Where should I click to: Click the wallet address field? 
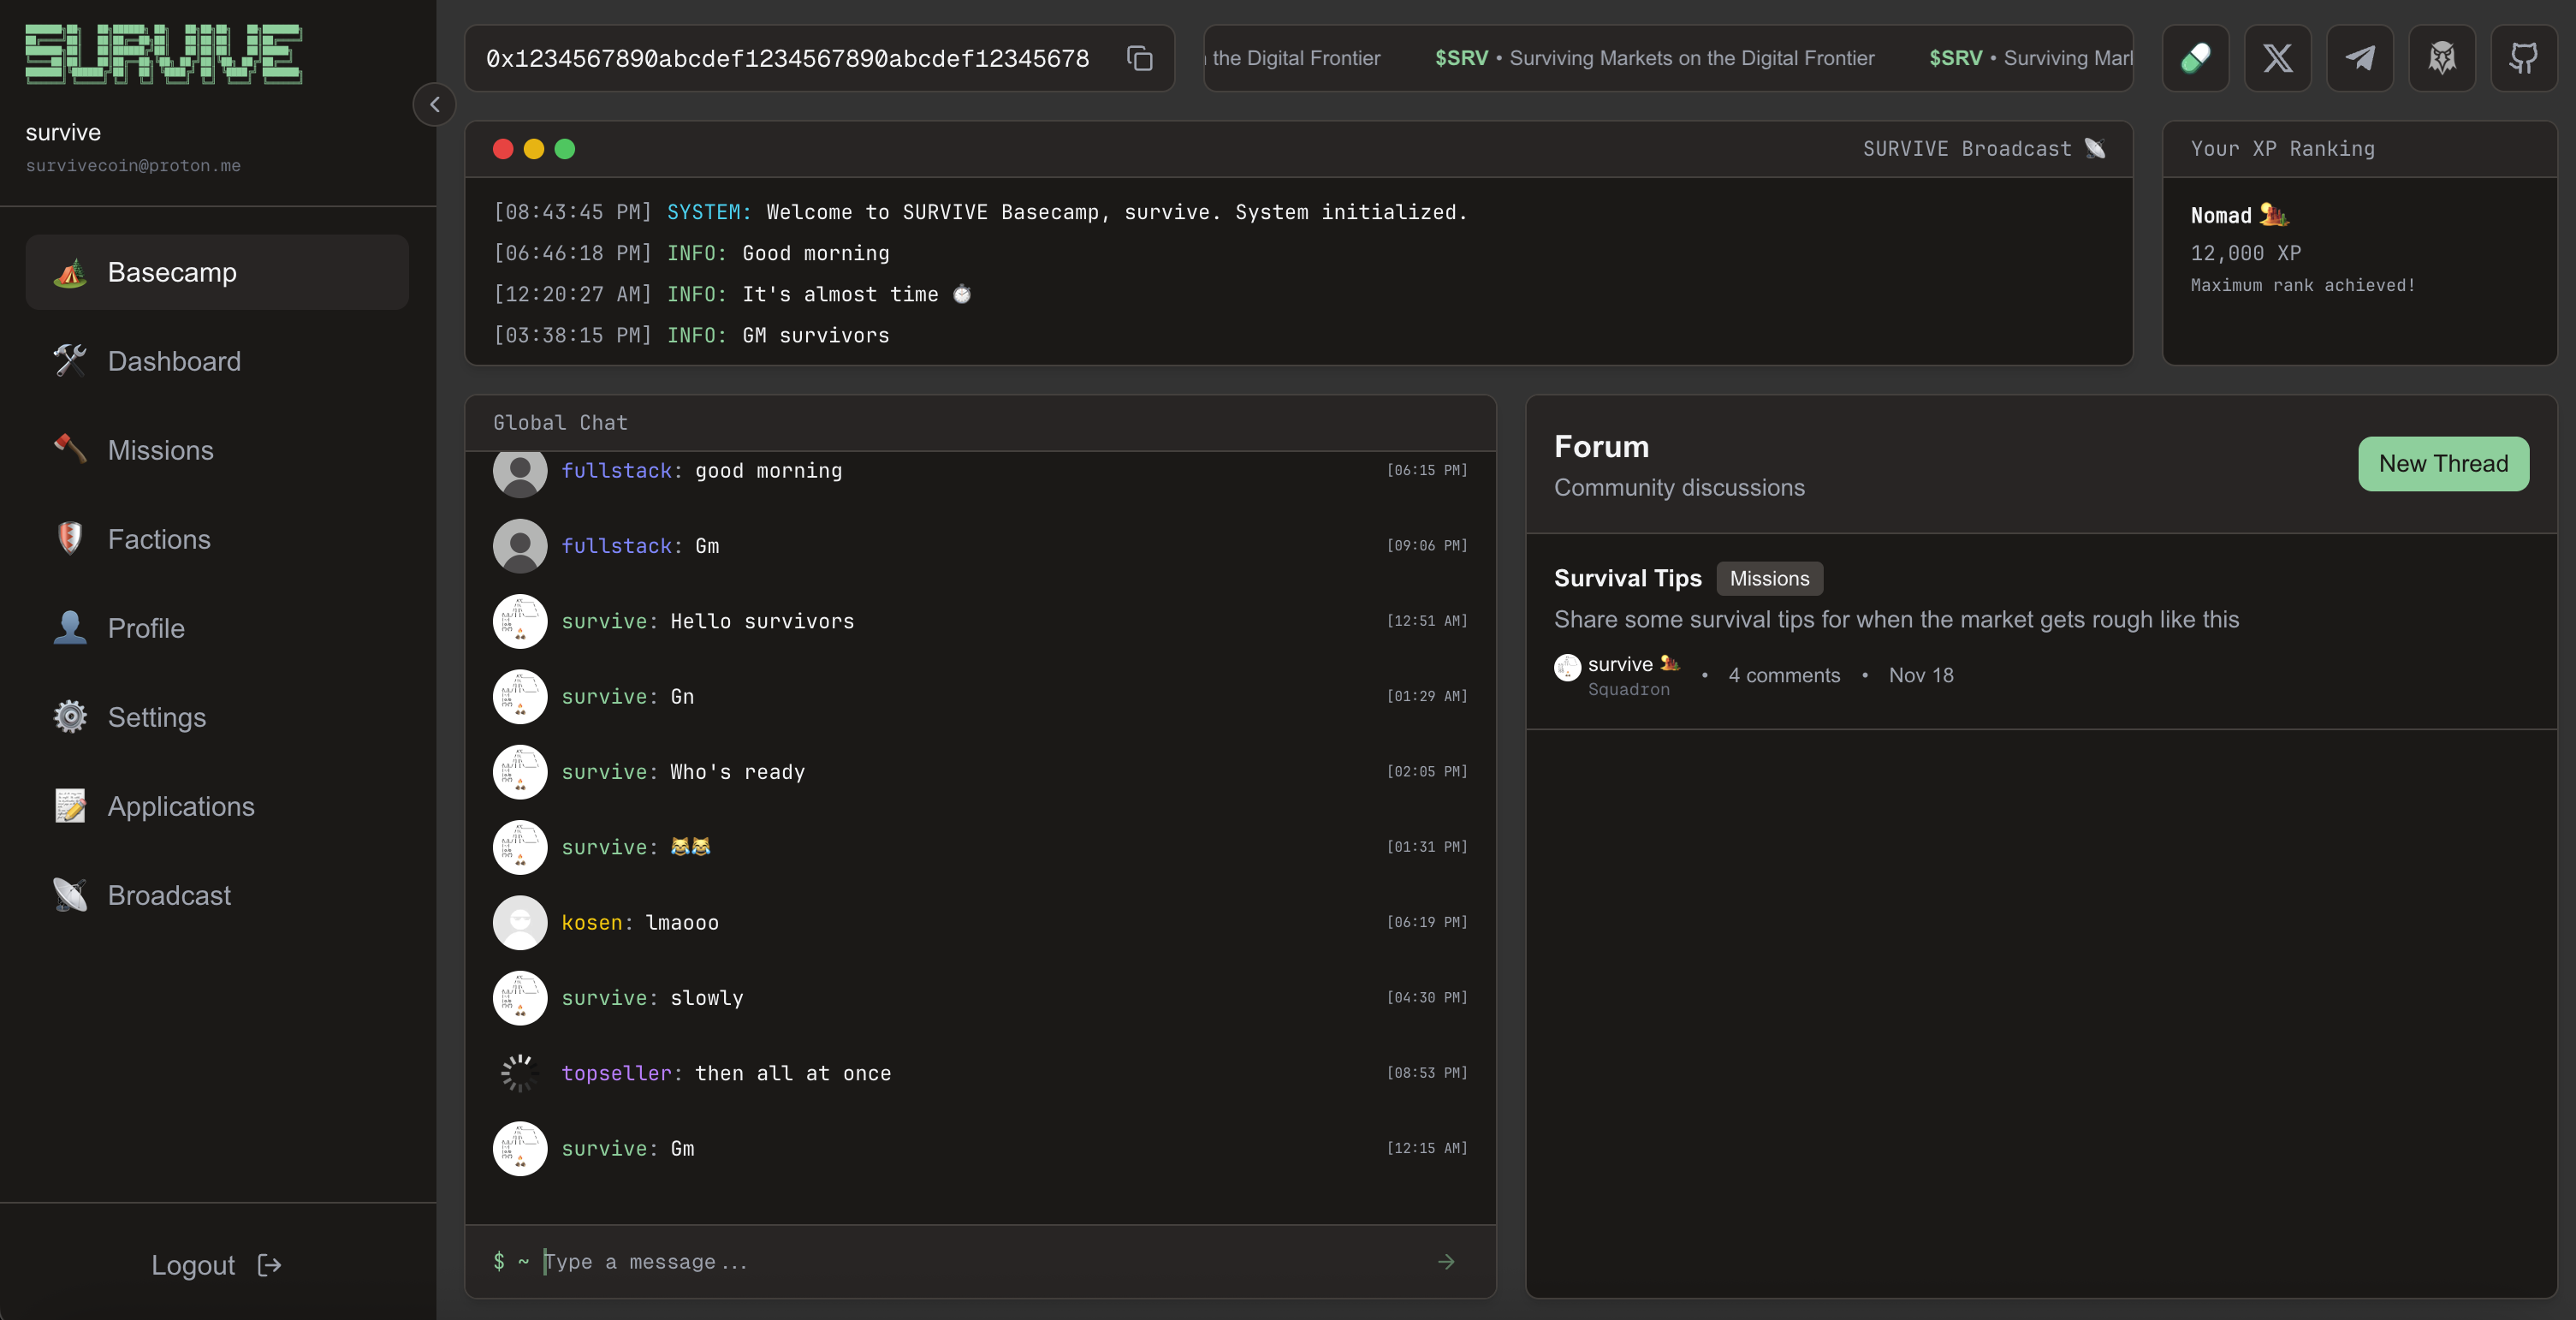tap(787, 59)
